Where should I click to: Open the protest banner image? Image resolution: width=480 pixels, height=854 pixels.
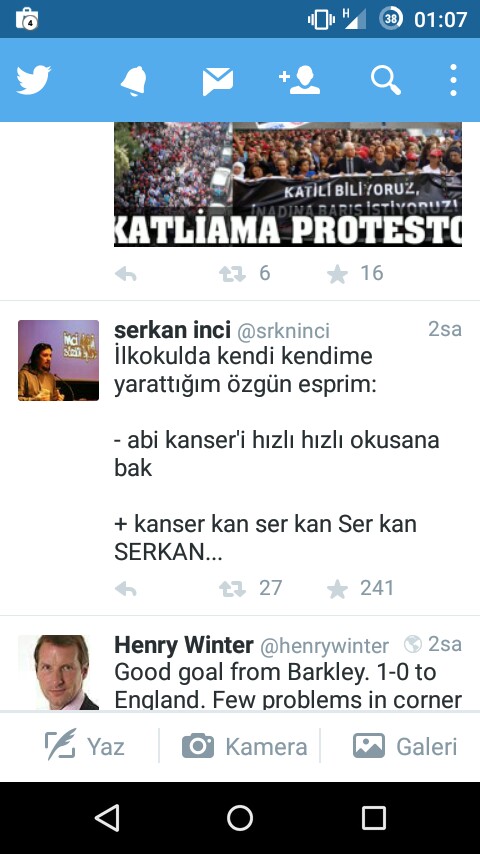tap(288, 184)
